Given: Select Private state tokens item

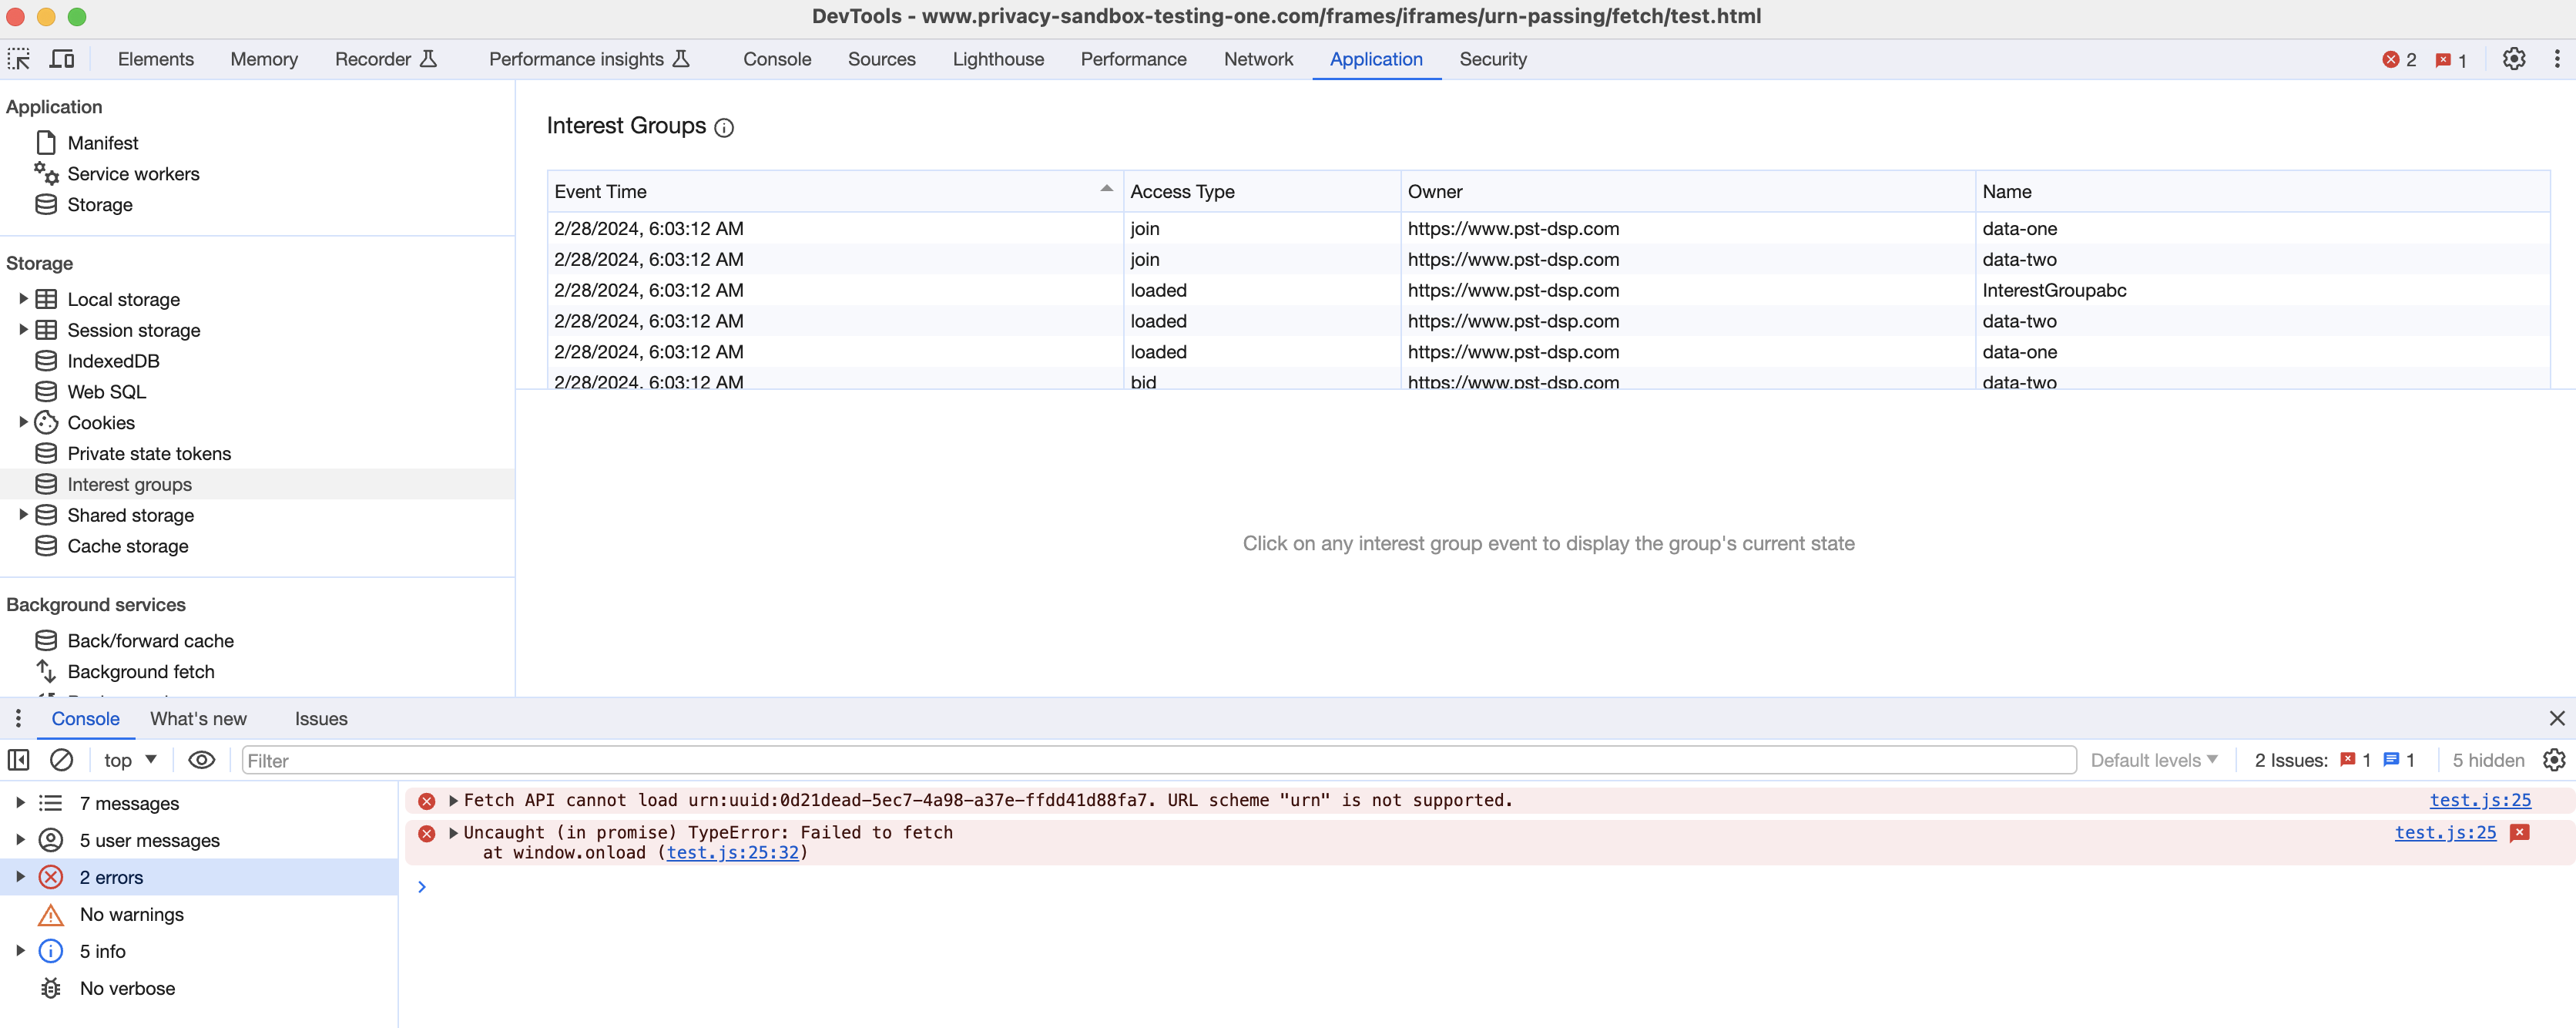Looking at the screenshot, I should point(149,454).
